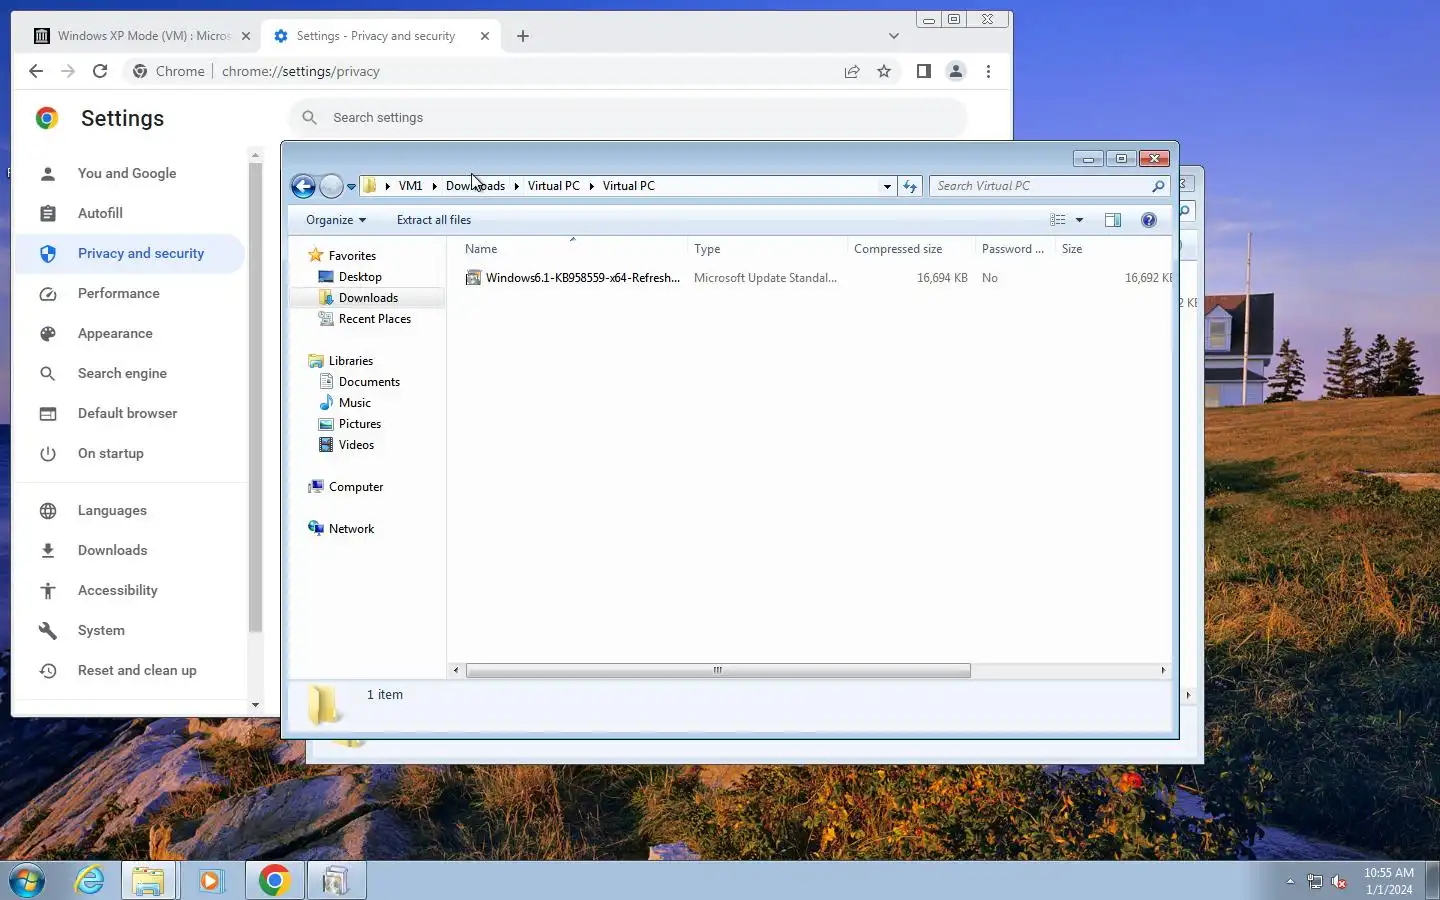Open Chrome share page icon

852,71
